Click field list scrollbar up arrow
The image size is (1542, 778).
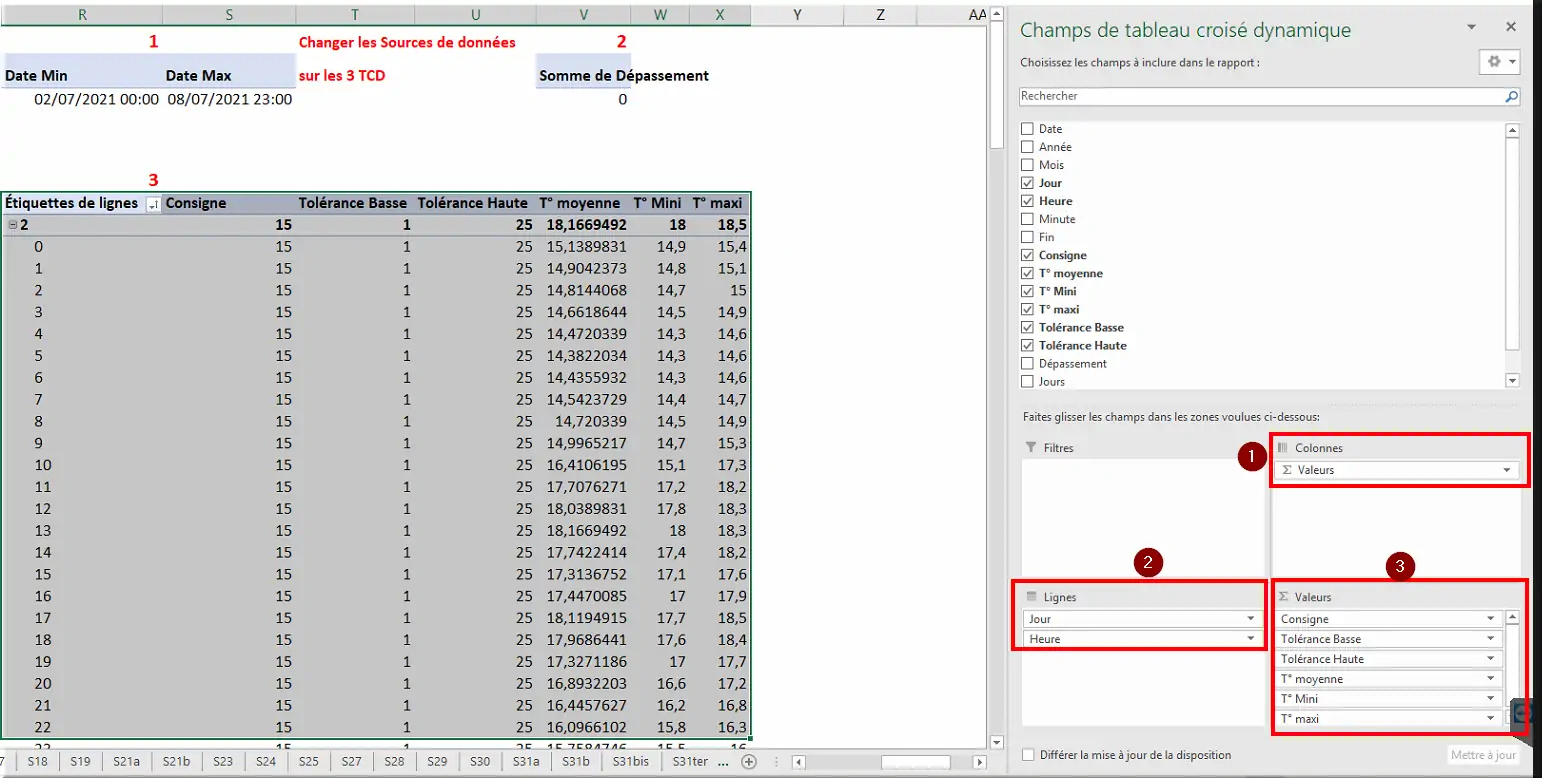(x=1512, y=130)
